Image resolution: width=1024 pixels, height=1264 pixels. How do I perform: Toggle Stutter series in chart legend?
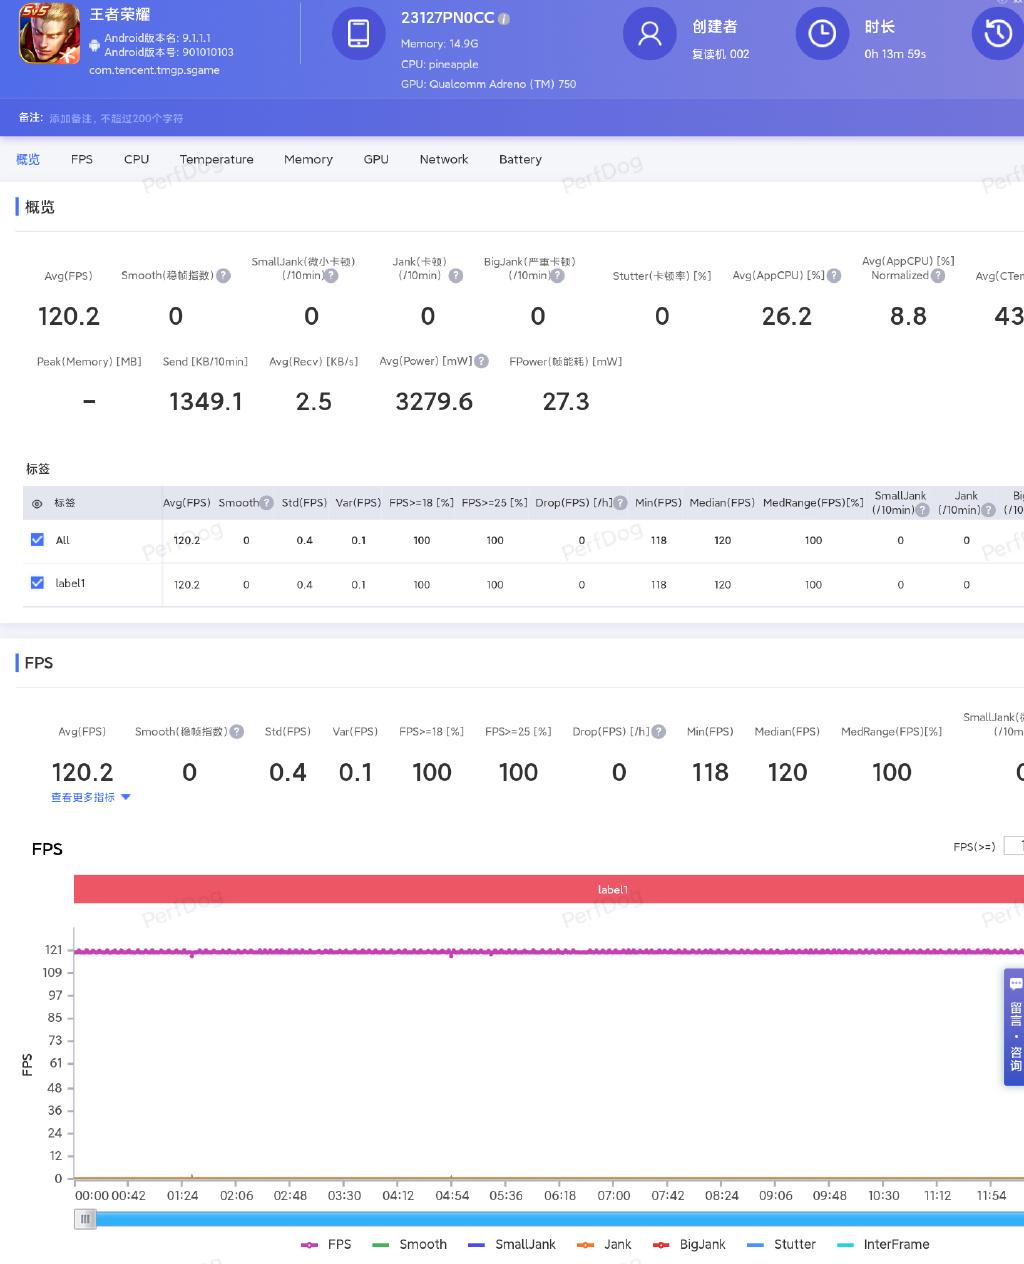(781, 1244)
